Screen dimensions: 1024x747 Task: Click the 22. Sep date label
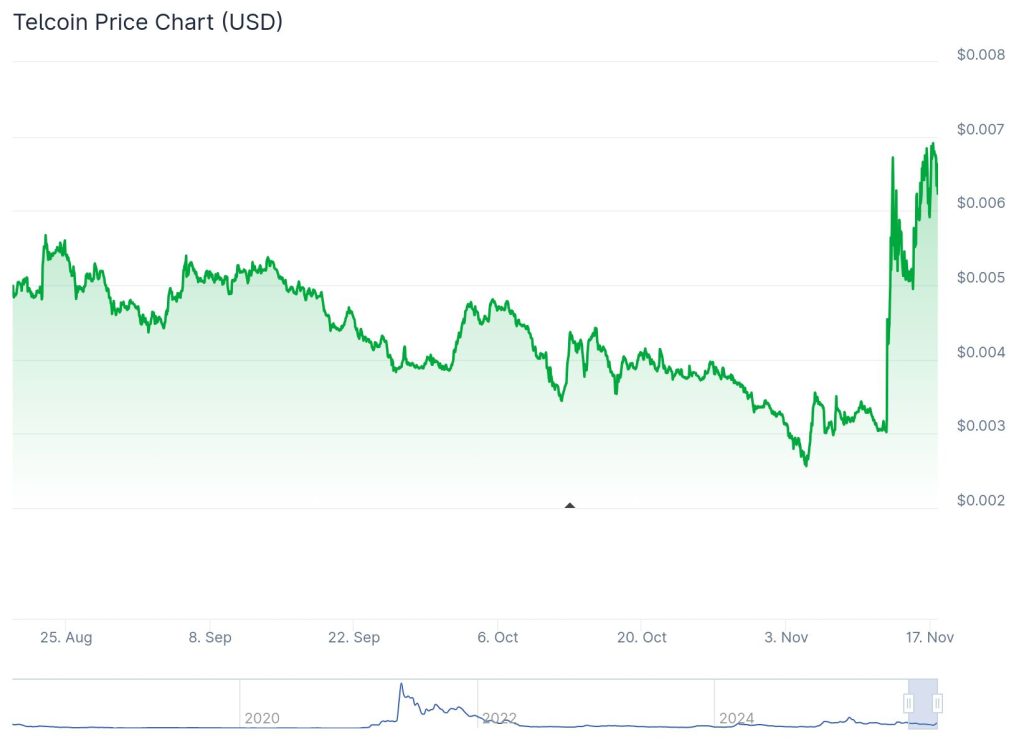click(x=355, y=637)
